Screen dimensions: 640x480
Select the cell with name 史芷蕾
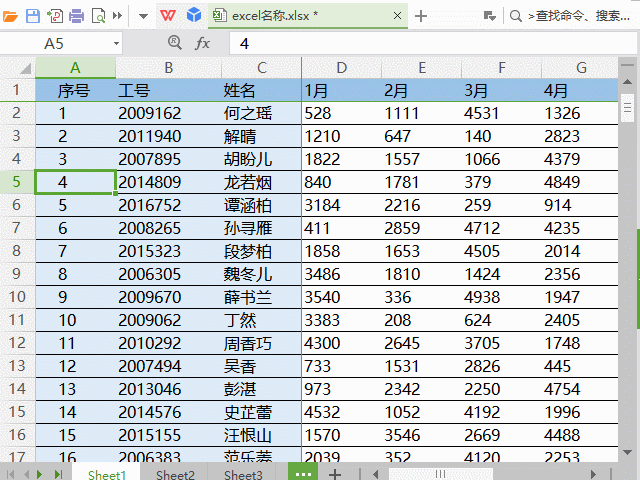262,412
